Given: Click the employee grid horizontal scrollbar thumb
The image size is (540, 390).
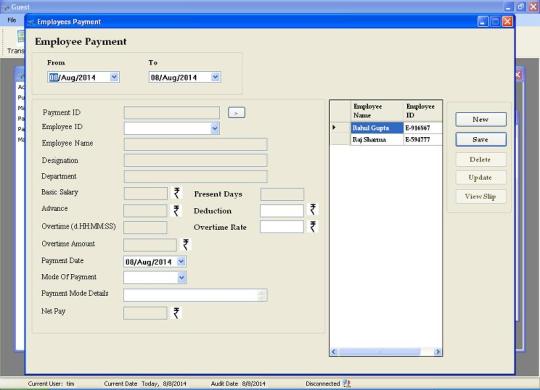Looking at the screenshot, I should [x=379, y=352].
